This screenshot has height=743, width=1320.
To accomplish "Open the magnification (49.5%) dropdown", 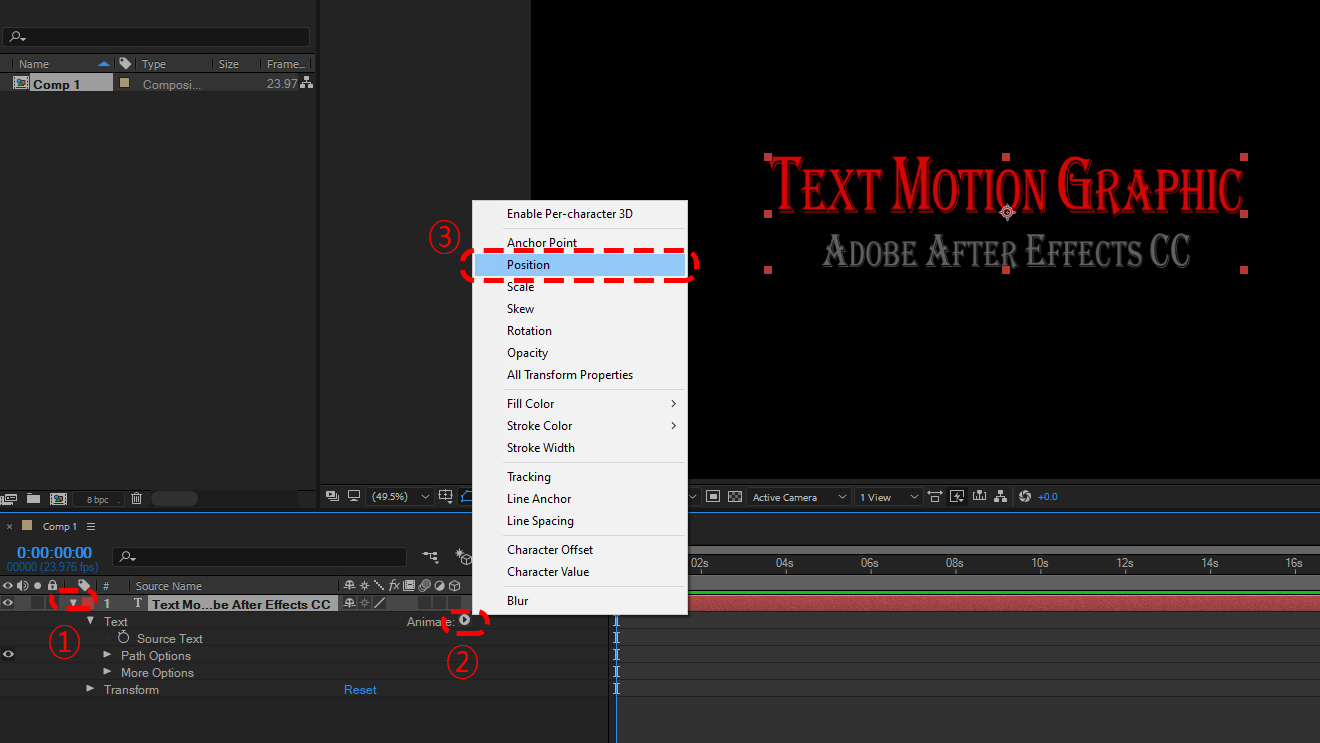I will point(399,496).
